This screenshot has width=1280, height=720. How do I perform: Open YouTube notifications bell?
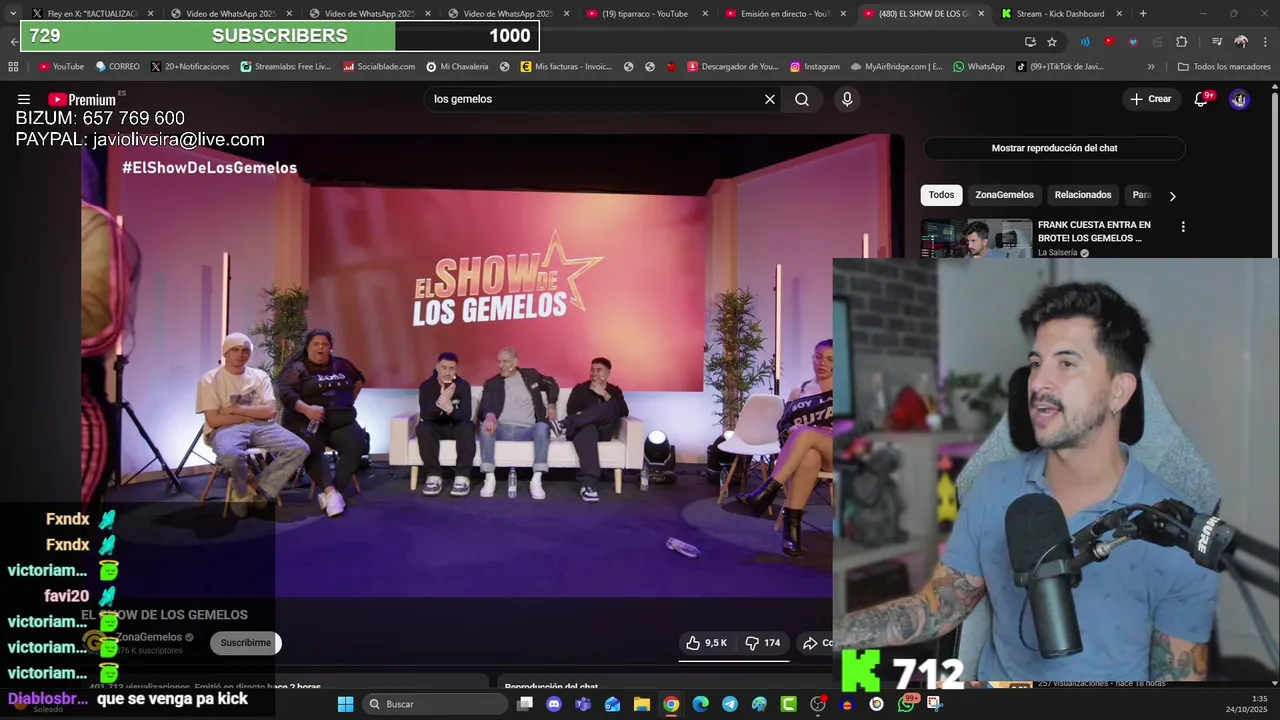click(1201, 99)
